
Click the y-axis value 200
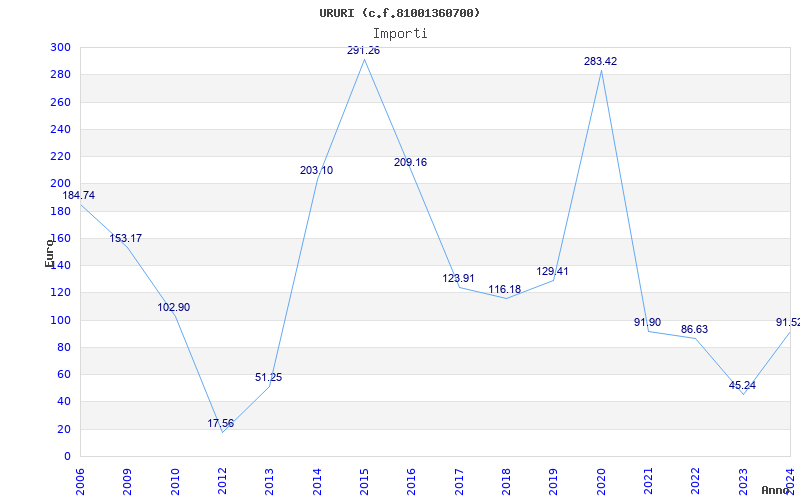(x=60, y=184)
